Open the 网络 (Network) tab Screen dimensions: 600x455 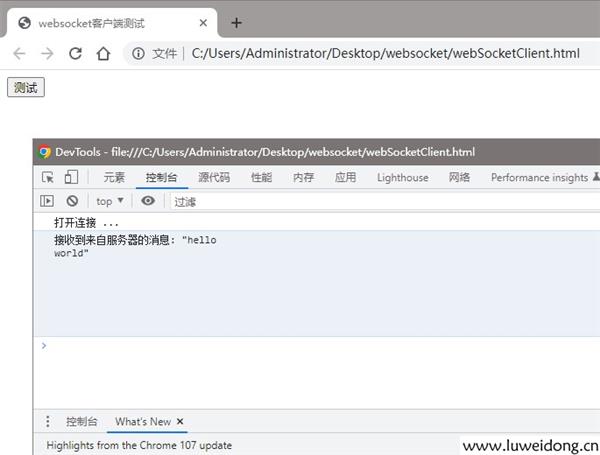459,178
